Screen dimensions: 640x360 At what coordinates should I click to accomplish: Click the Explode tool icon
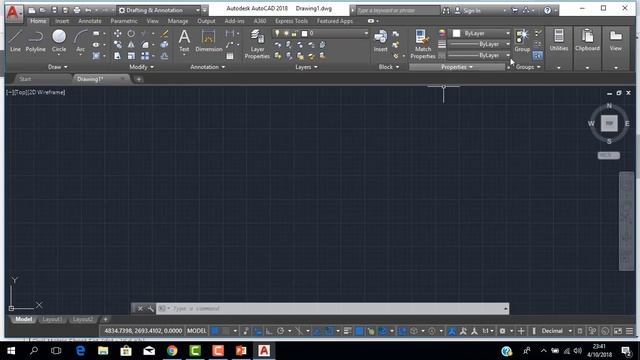pos(164,44)
